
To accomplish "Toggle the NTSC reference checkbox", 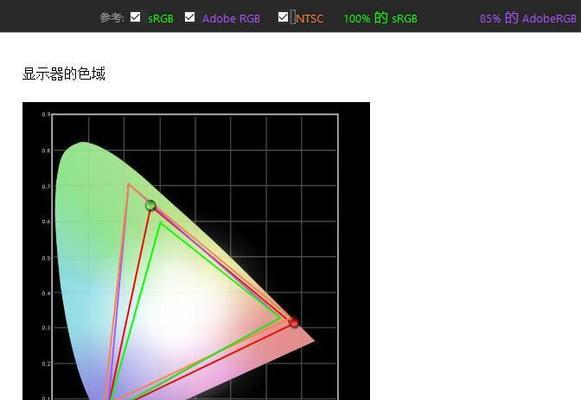I will pyautogui.click(x=283, y=17).
